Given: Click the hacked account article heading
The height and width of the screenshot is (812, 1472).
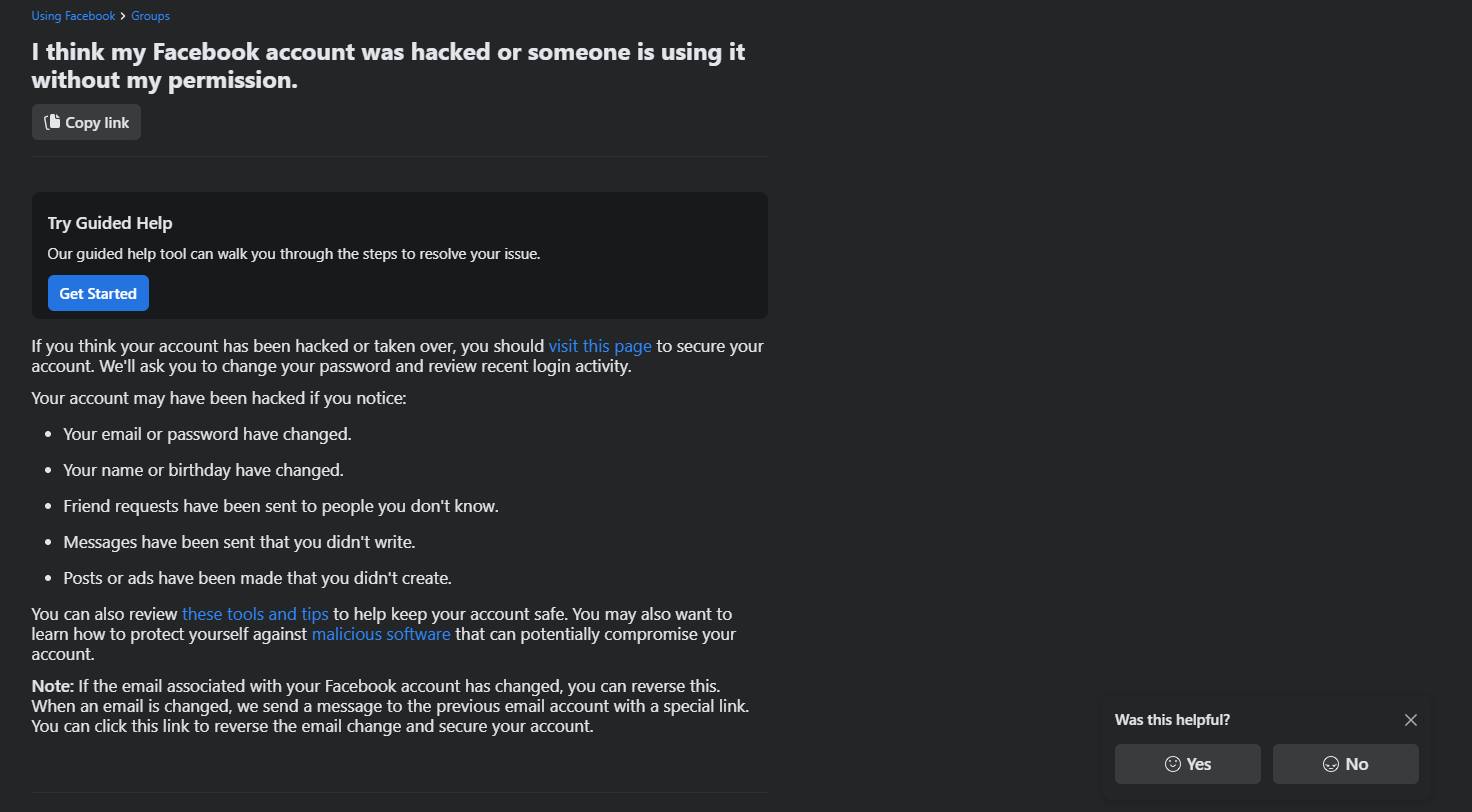Looking at the screenshot, I should tap(388, 66).
